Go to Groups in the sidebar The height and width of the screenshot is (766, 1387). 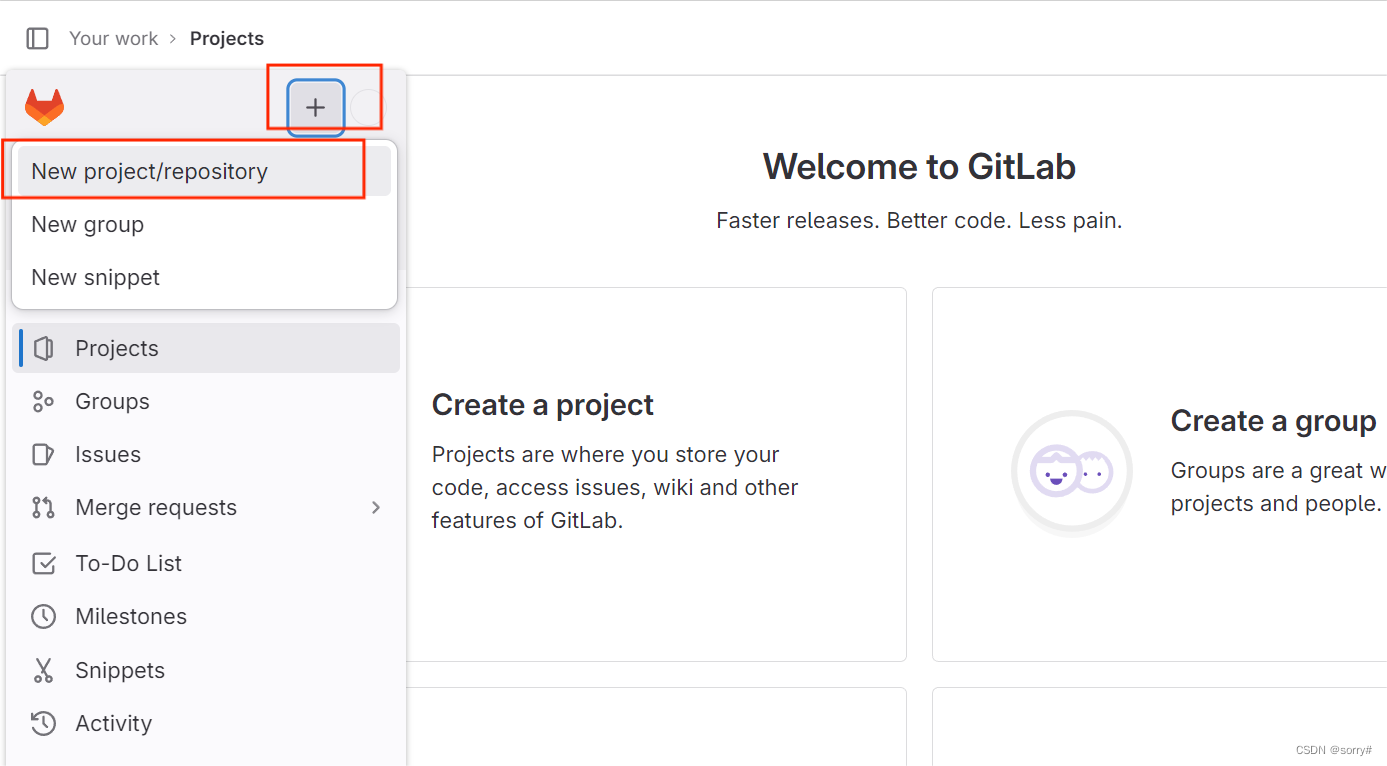point(206,401)
